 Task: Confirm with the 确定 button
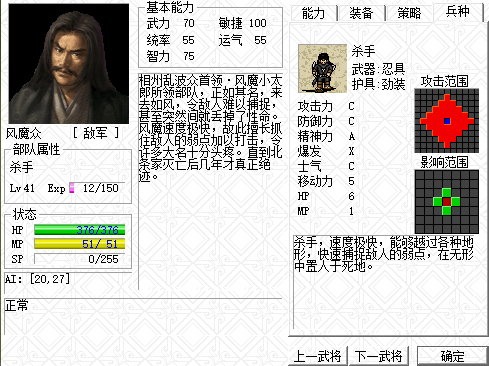click(452, 356)
